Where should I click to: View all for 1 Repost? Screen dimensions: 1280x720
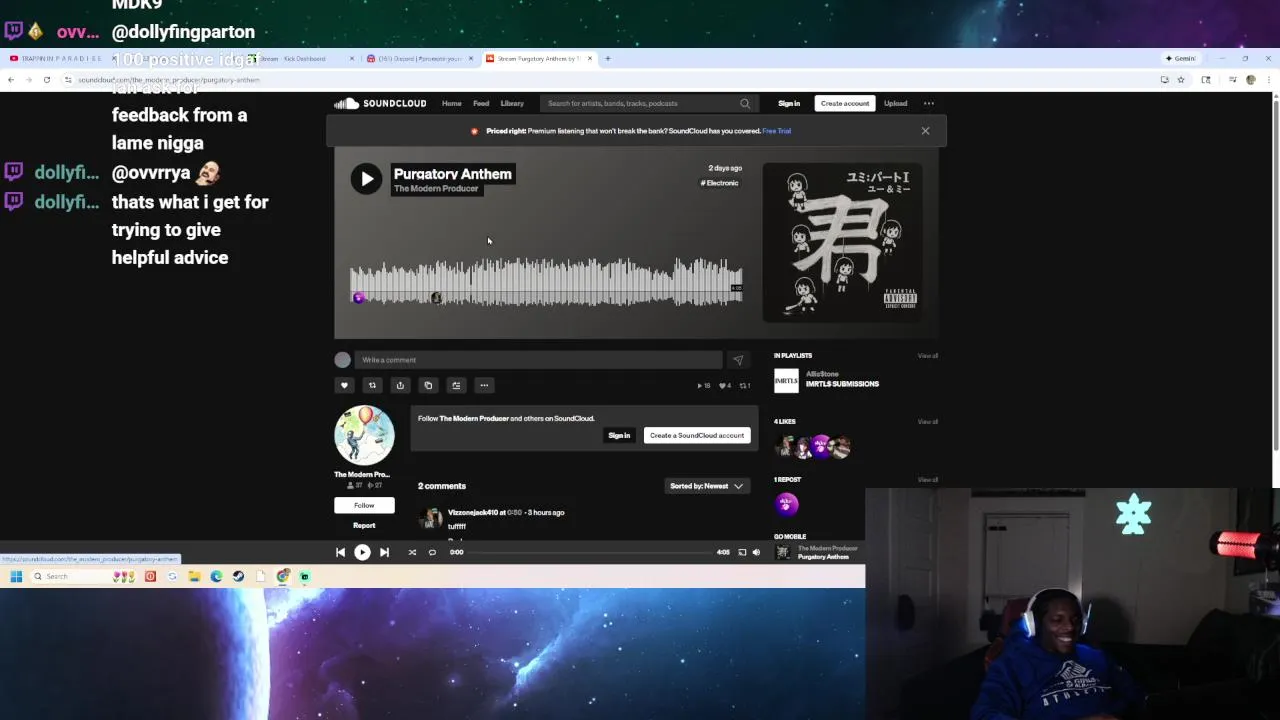point(928,480)
